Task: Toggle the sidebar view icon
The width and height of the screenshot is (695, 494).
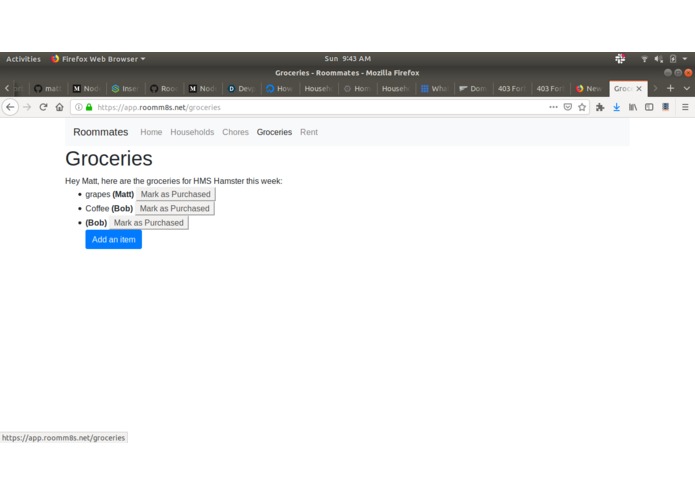Action: point(649,107)
